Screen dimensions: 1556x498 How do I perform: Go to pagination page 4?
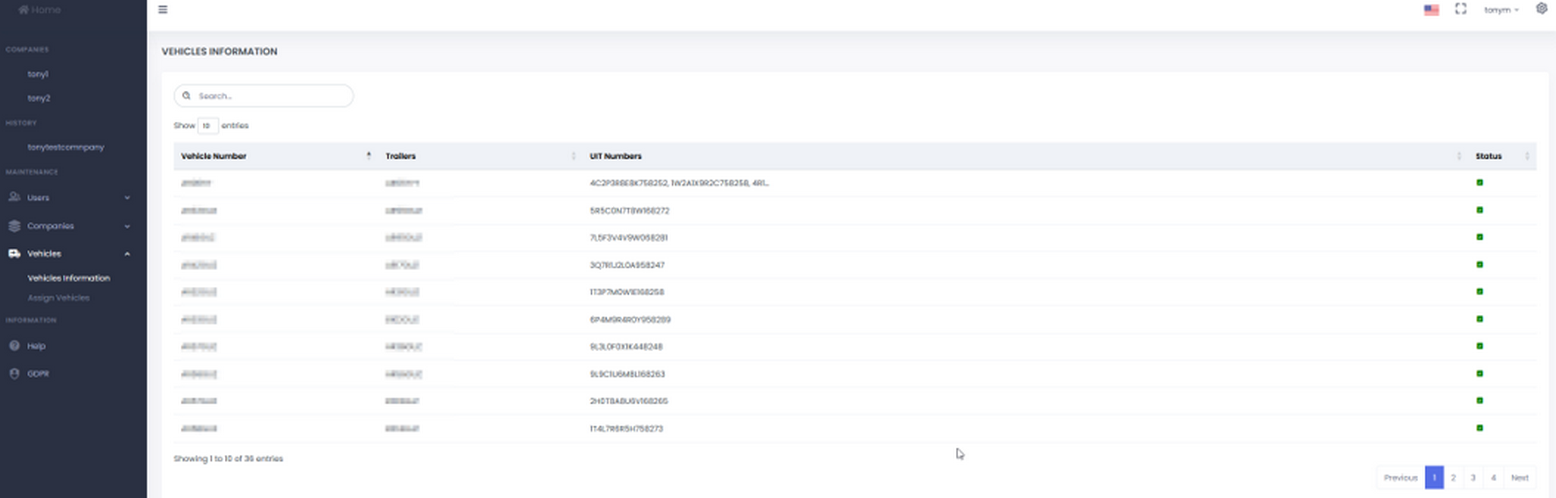tap(1493, 478)
